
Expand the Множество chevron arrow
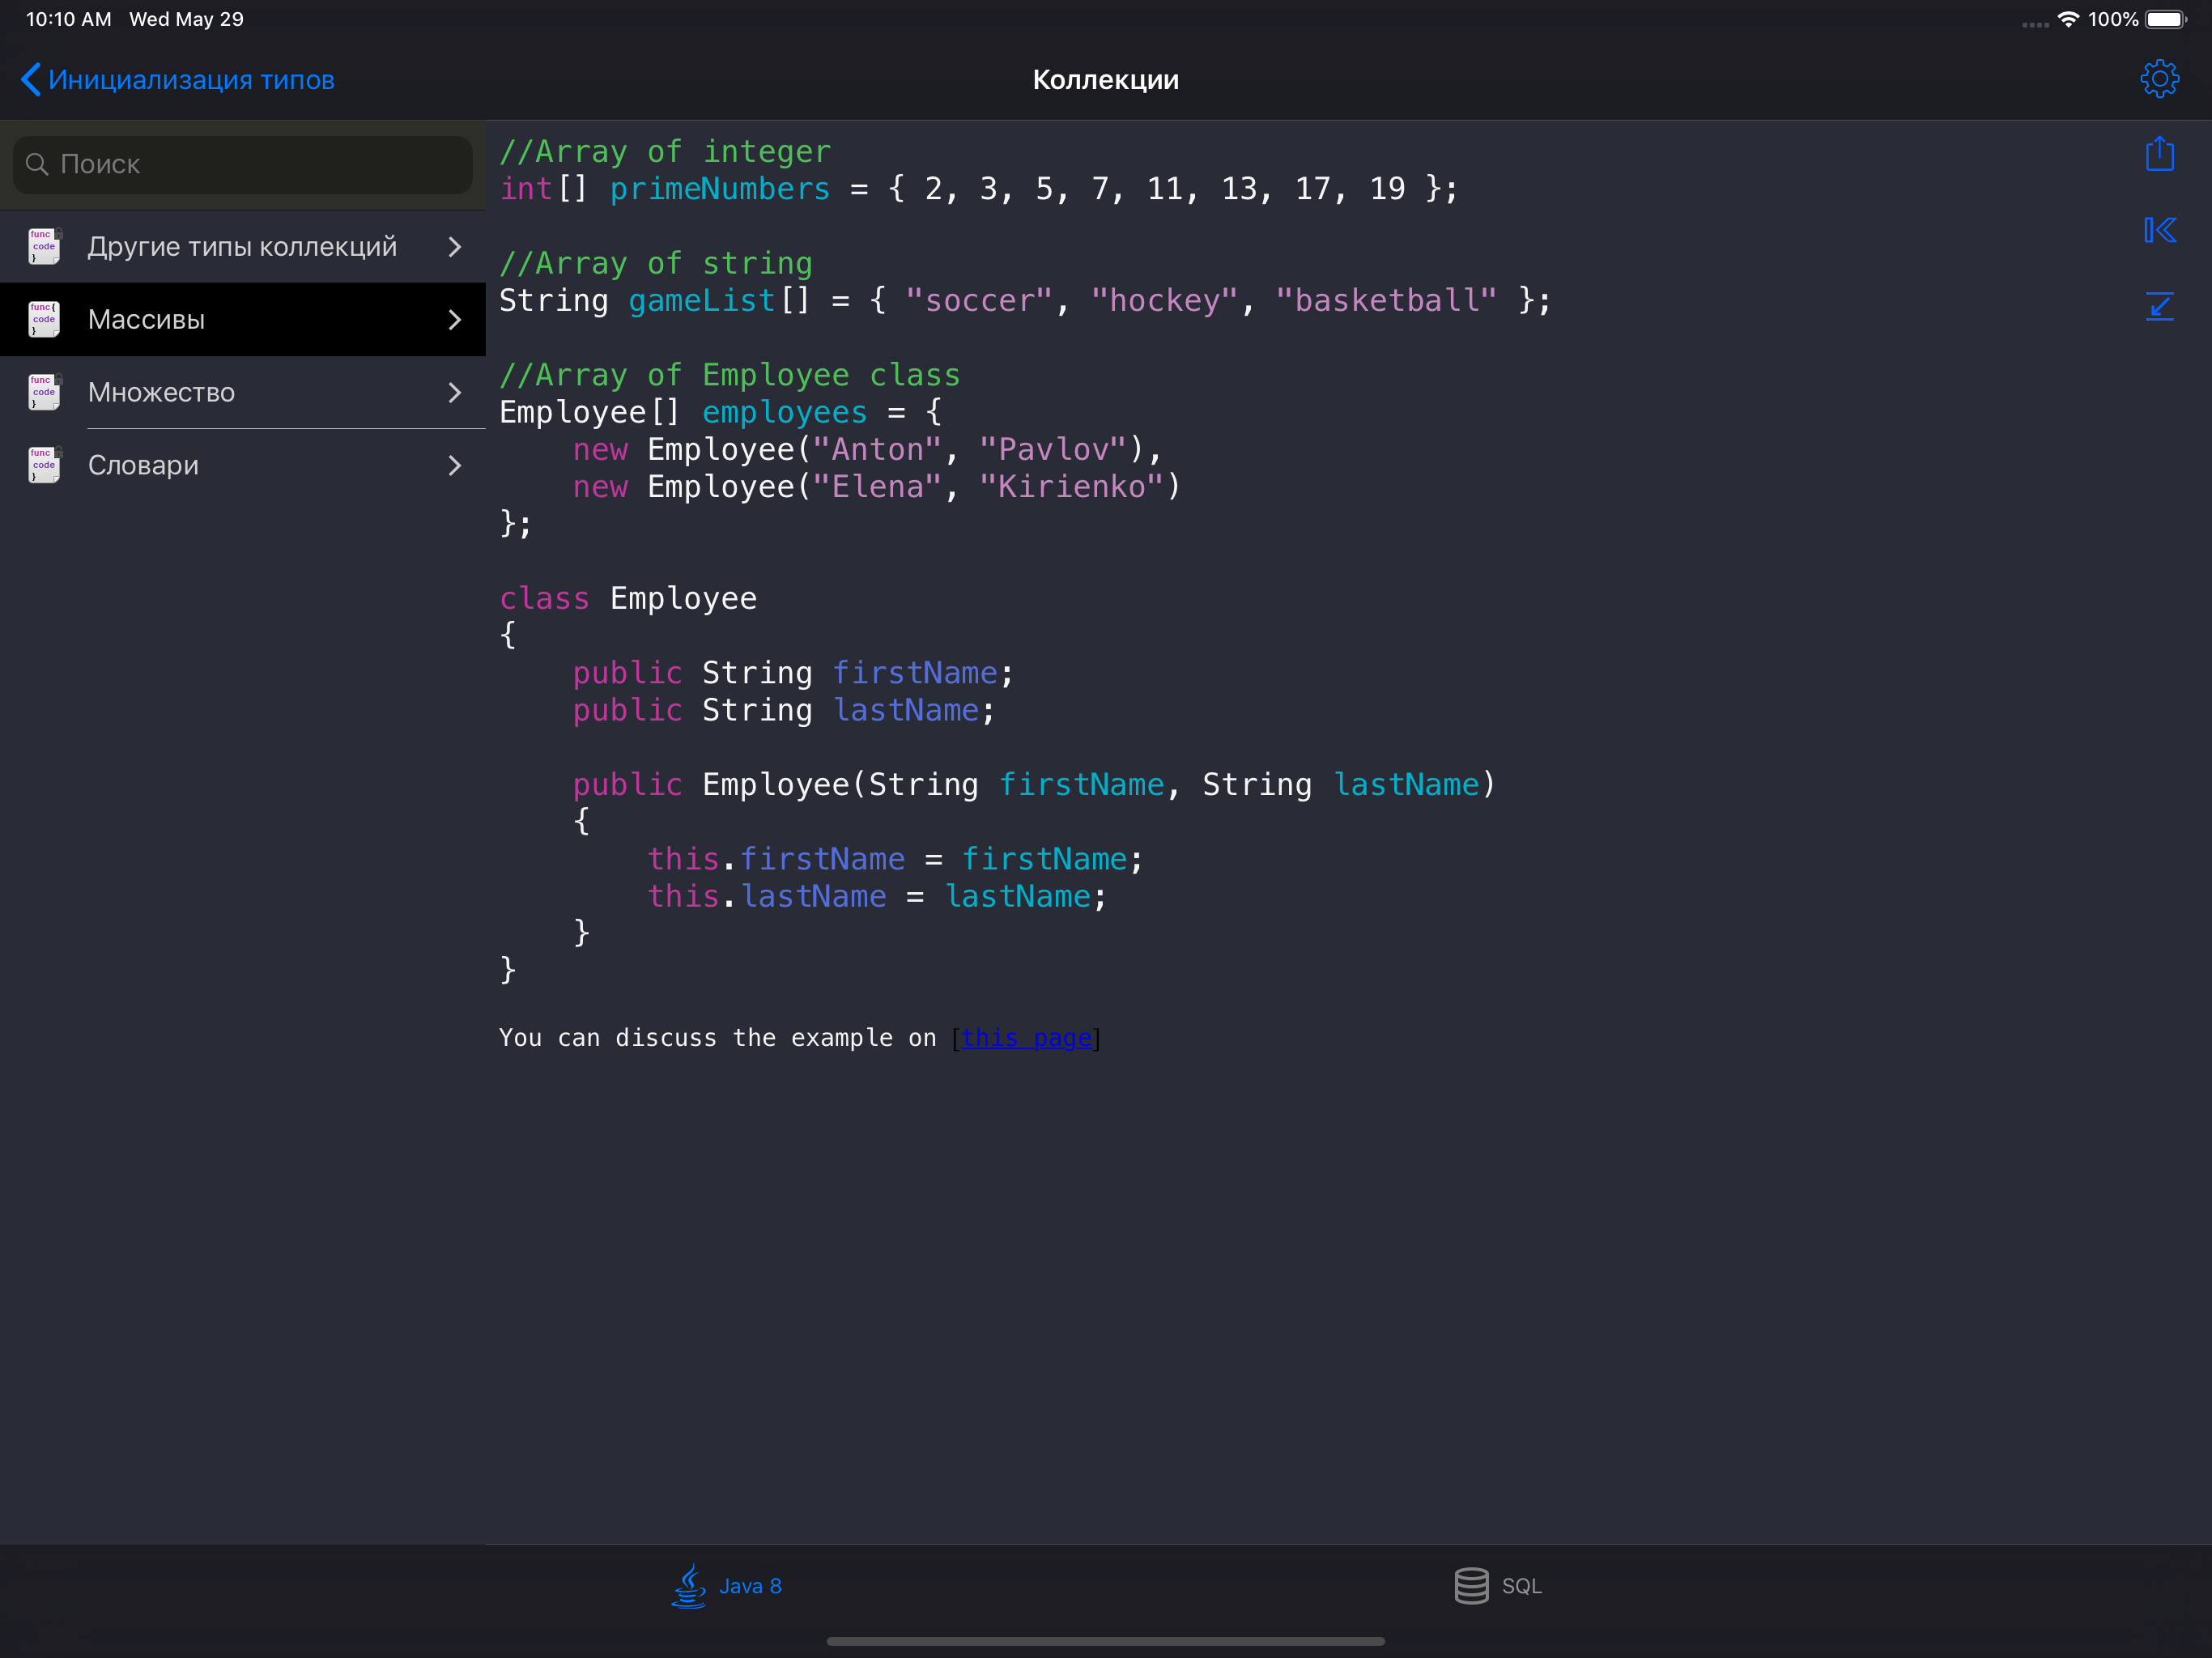pos(455,392)
